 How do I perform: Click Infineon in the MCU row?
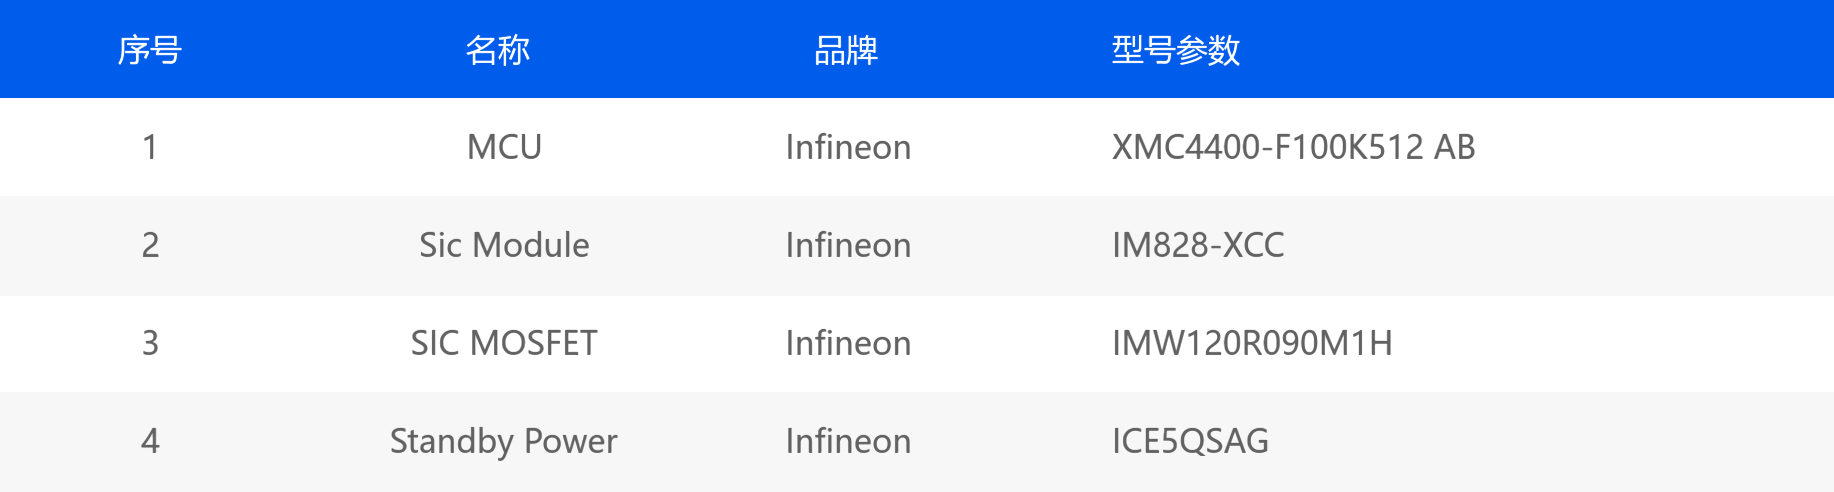[848, 147]
